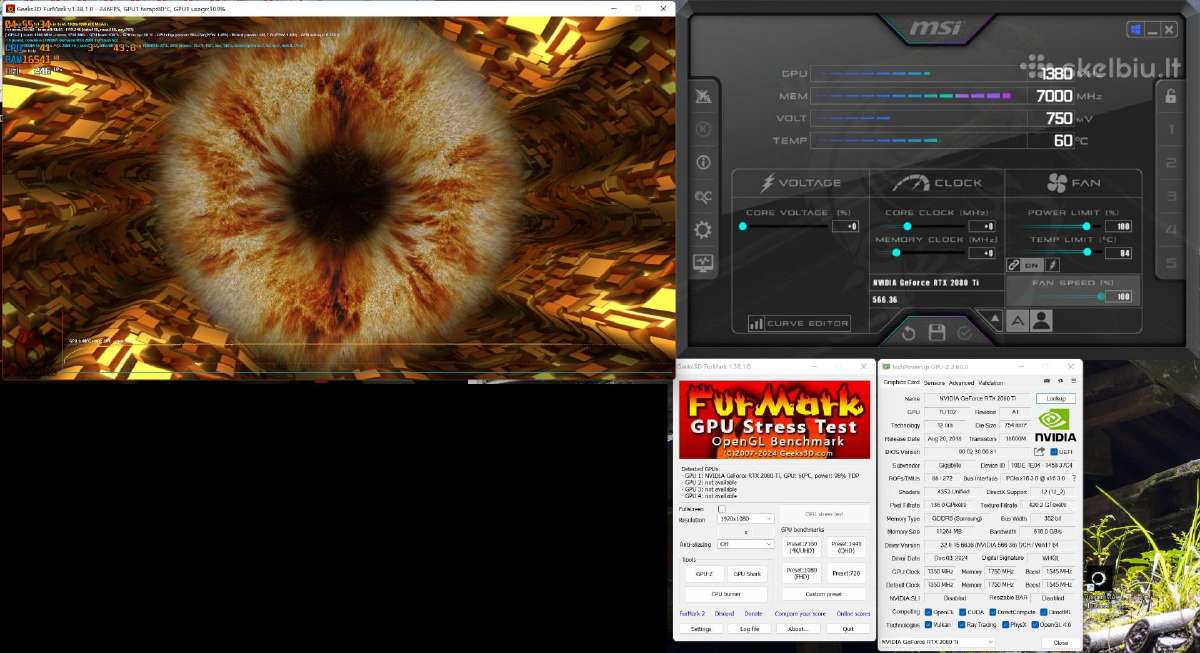The height and width of the screenshot is (653, 1200).
Task: Open the information icon in Afterburner sidebar
Action: click(x=704, y=162)
